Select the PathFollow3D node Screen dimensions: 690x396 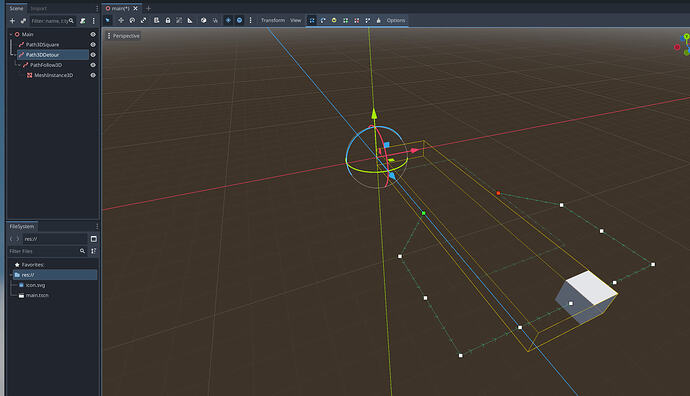(x=46, y=65)
